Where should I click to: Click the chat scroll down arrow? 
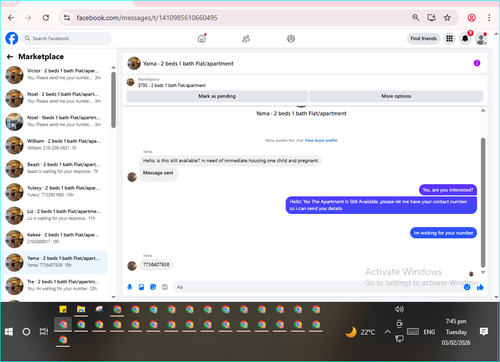coord(483,272)
